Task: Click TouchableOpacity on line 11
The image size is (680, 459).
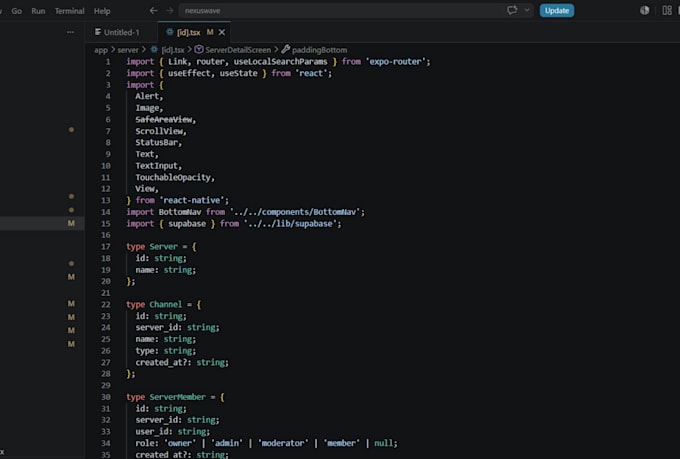Action: pyautogui.click(x=173, y=177)
